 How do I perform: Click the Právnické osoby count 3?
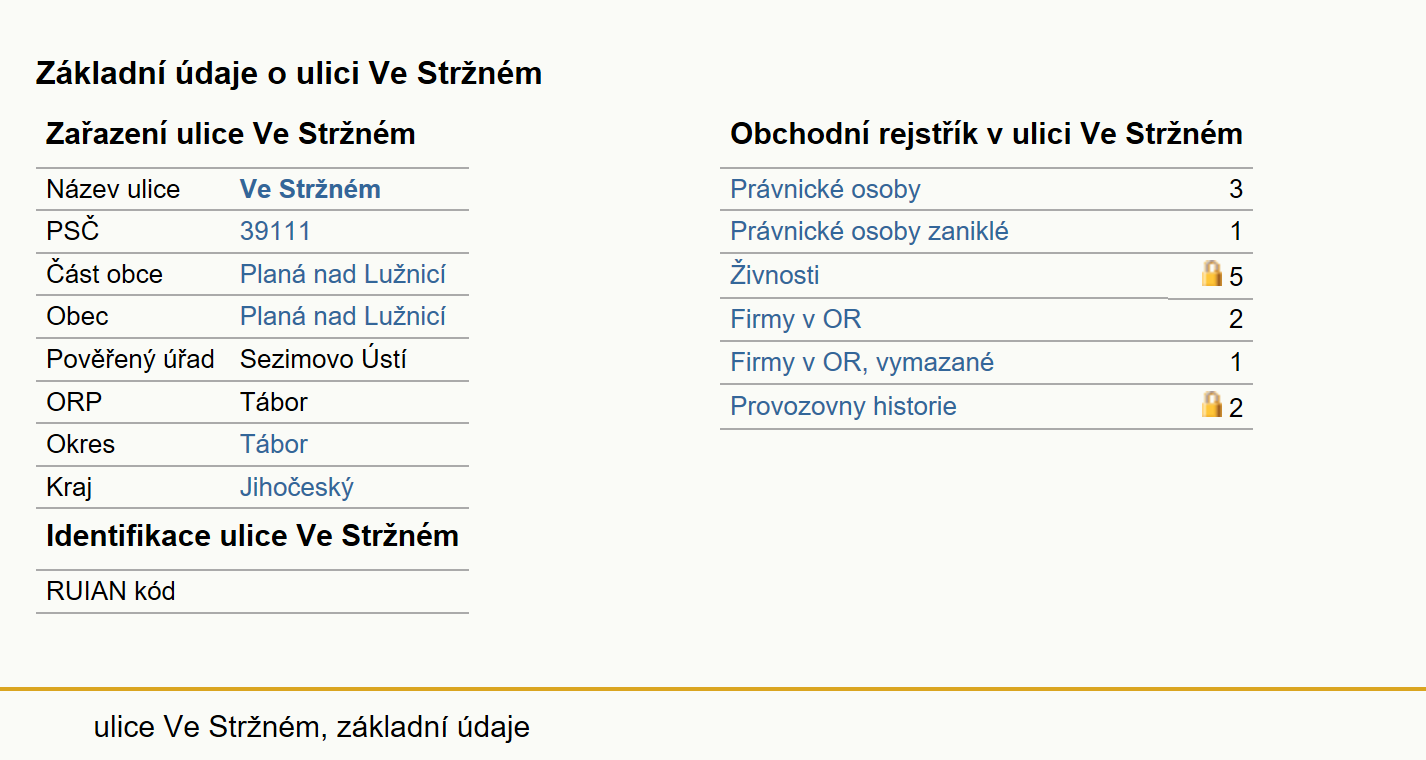(x=1236, y=189)
